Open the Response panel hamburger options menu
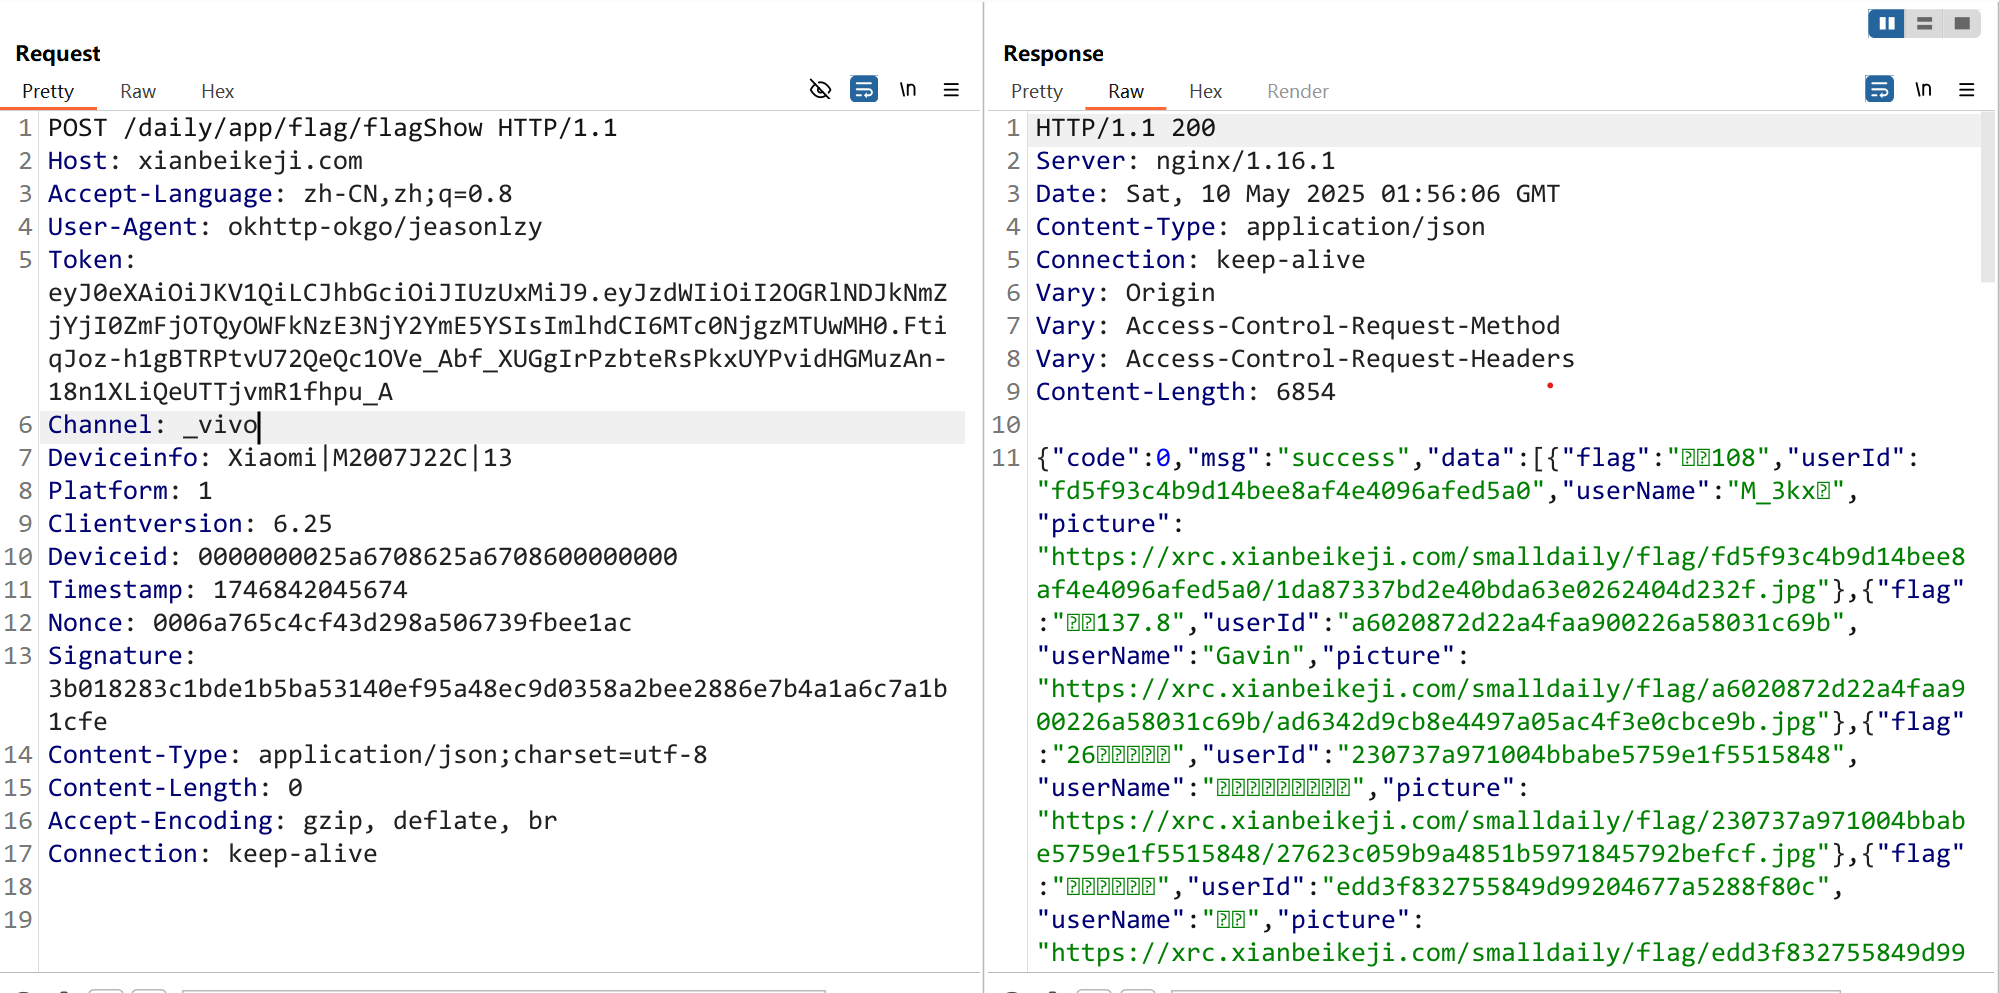Viewport: 1999px width, 993px height. pyautogui.click(x=1966, y=90)
